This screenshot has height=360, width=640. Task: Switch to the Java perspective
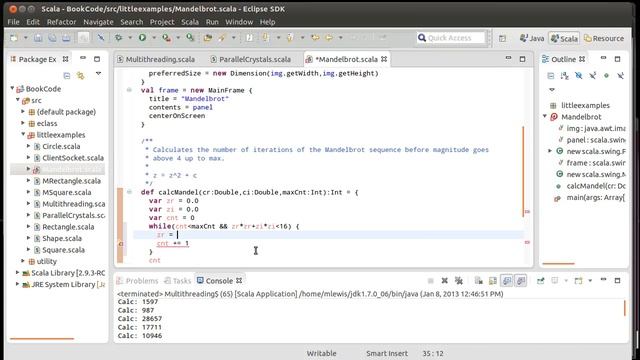[x=532, y=38]
